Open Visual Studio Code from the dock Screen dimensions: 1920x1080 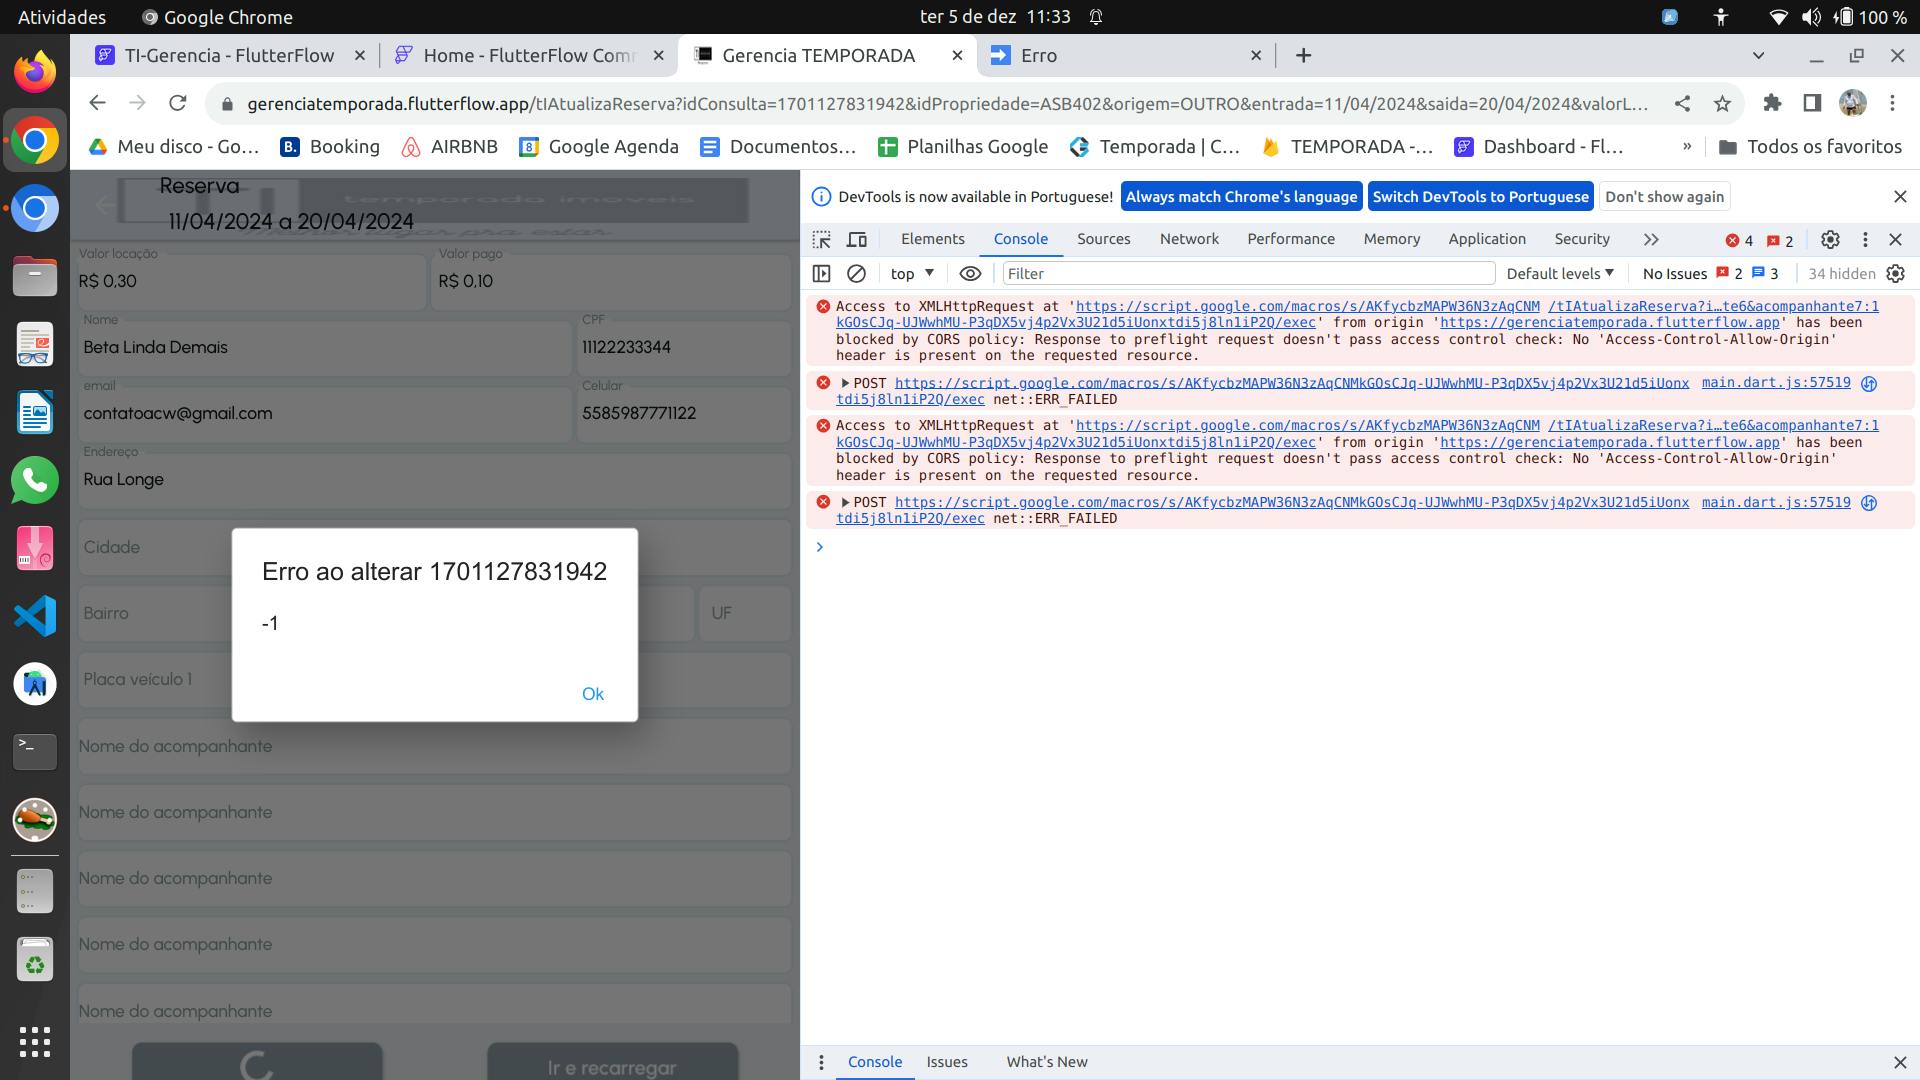pos(35,616)
